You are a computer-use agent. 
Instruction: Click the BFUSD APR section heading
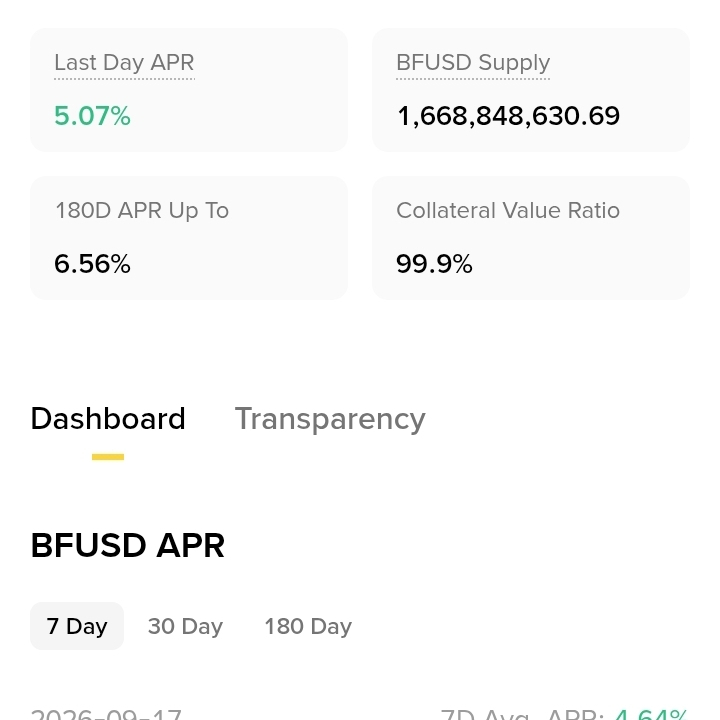tap(128, 546)
